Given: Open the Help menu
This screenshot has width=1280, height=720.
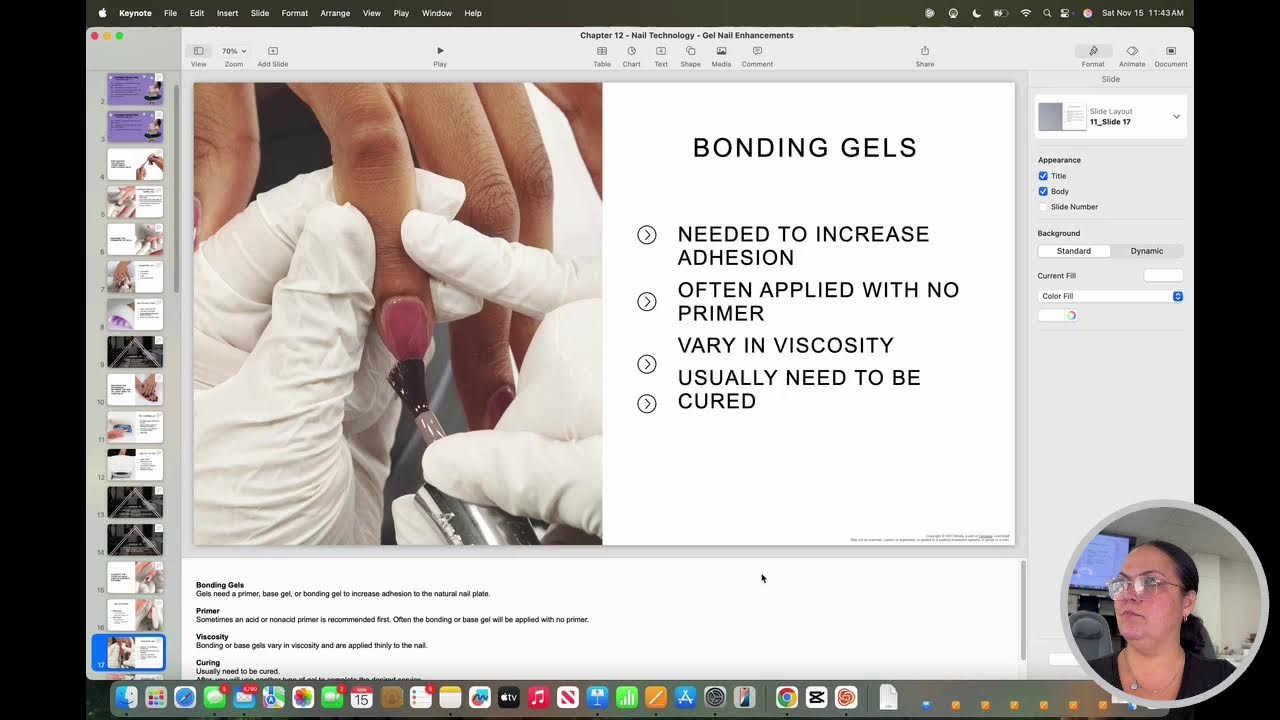Looking at the screenshot, I should tap(473, 13).
